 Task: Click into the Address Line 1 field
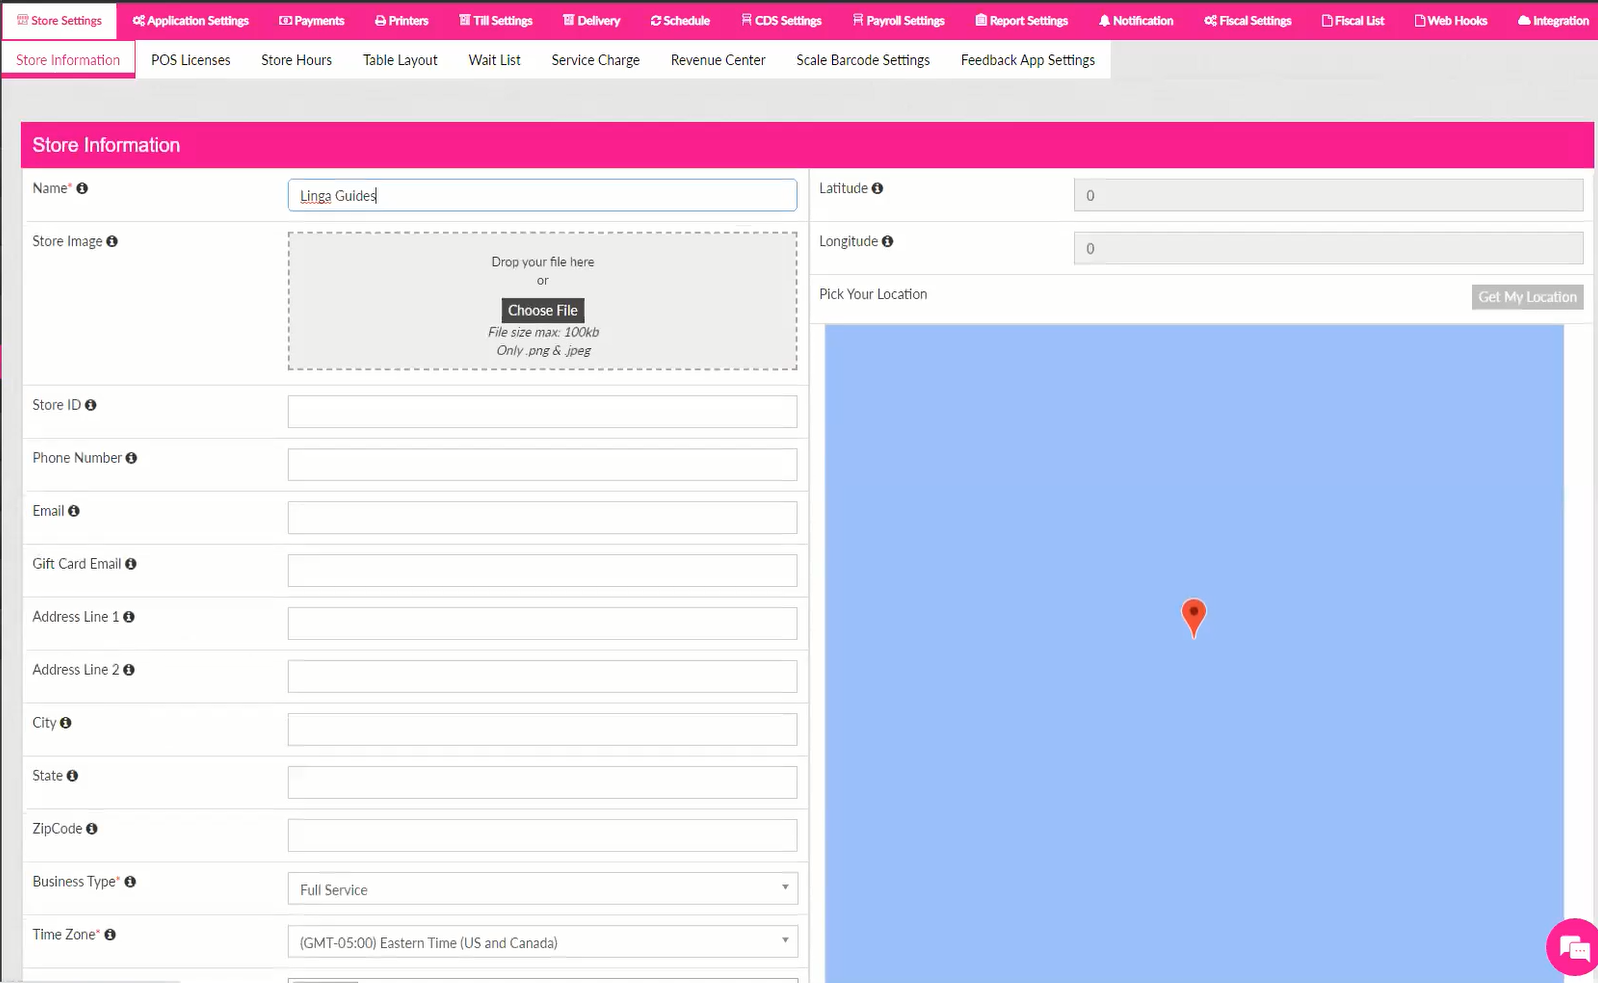[x=543, y=623]
